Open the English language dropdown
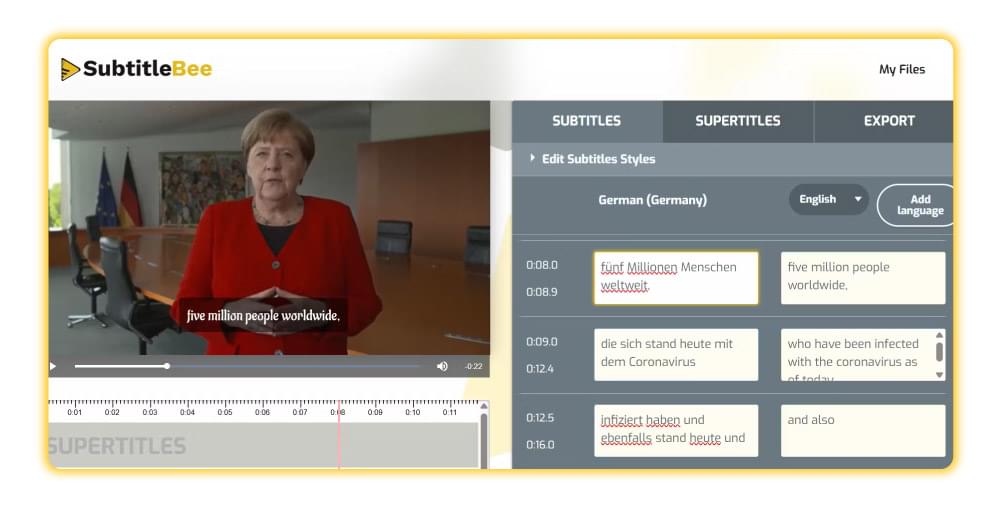 tap(828, 199)
